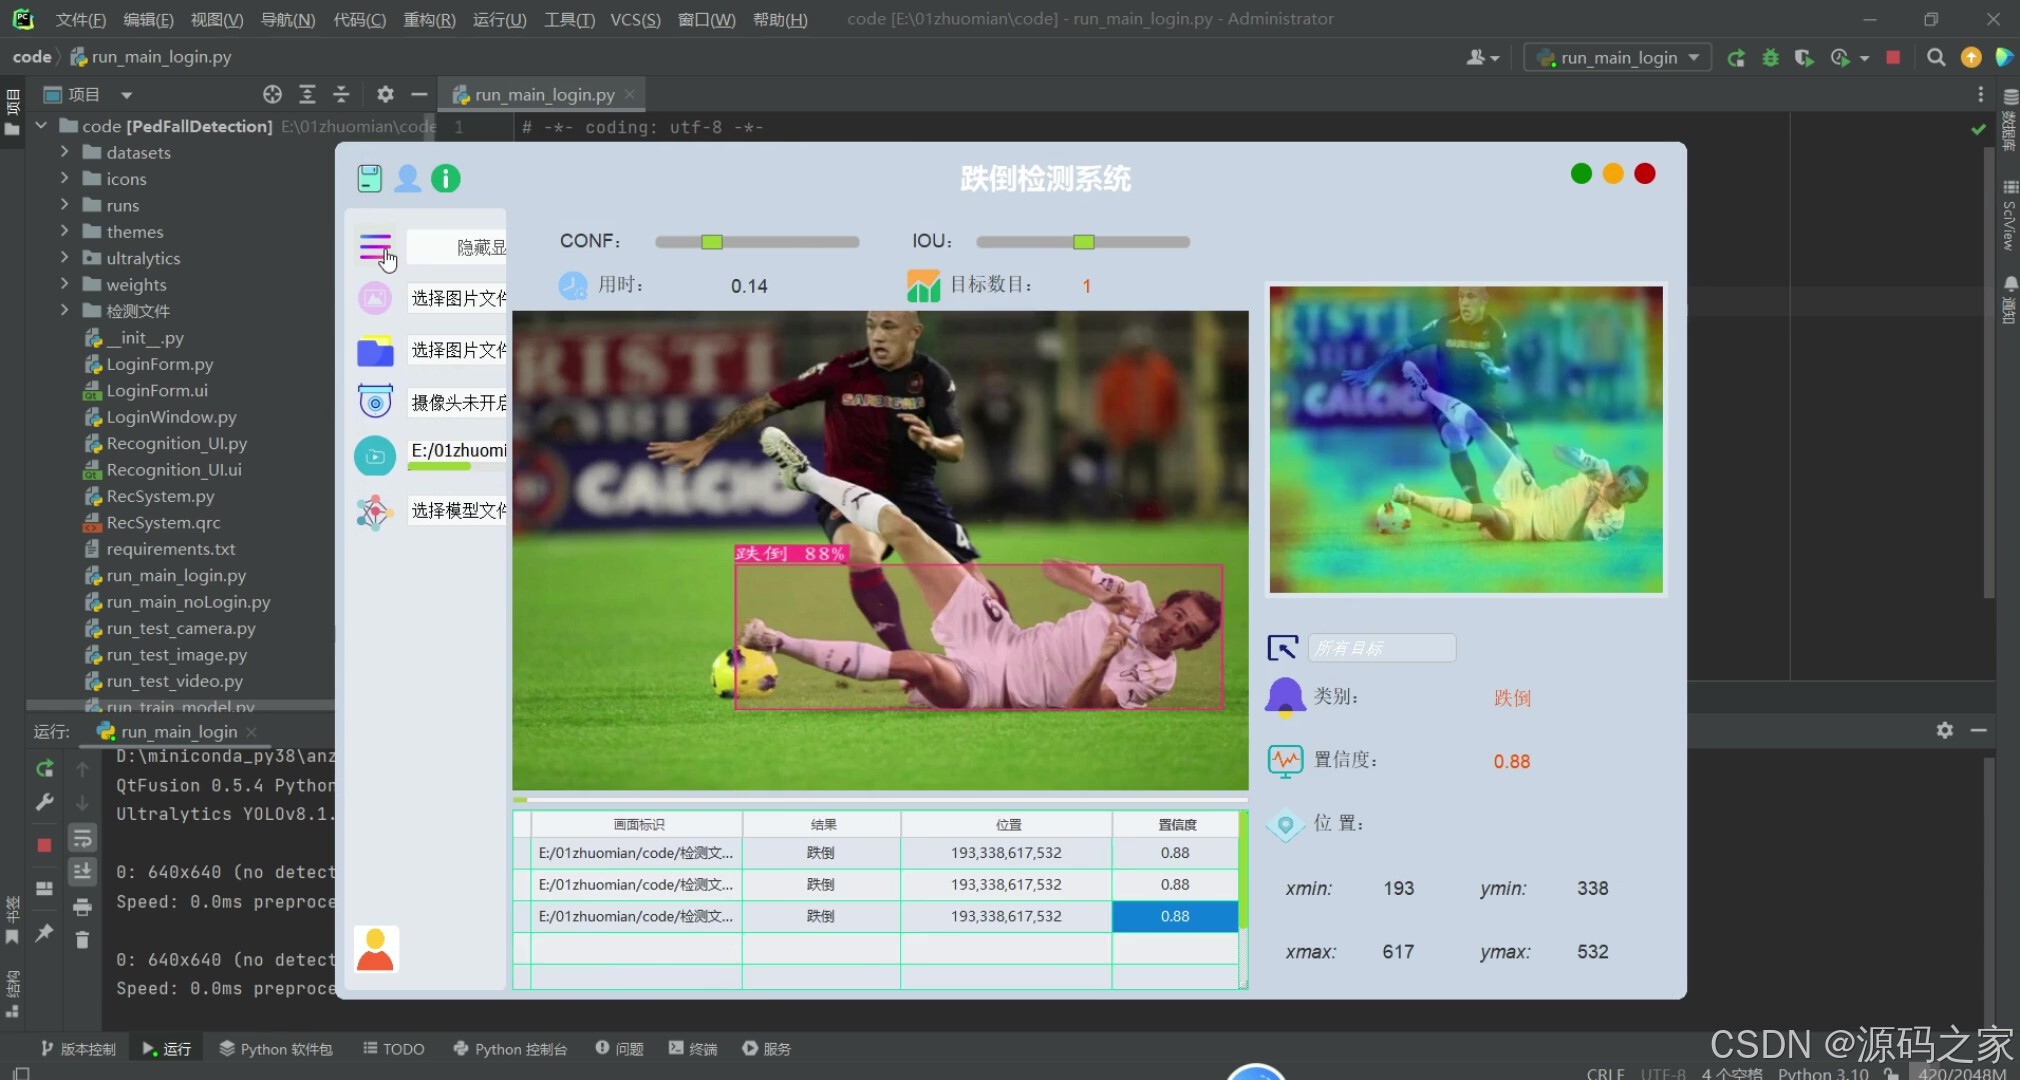Toggle soft-wrap in the run console
Viewport: 2020px width, 1080px height.
tap(82, 838)
